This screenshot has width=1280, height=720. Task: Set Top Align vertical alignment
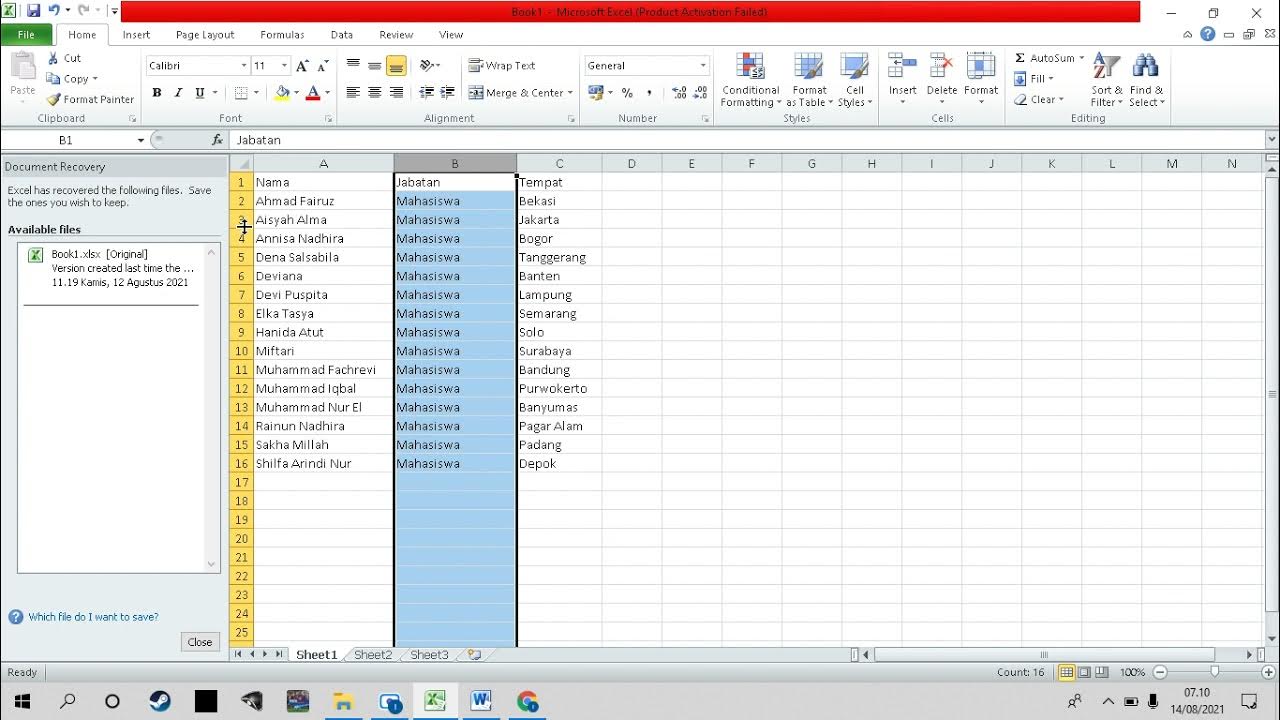pyautogui.click(x=353, y=65)
